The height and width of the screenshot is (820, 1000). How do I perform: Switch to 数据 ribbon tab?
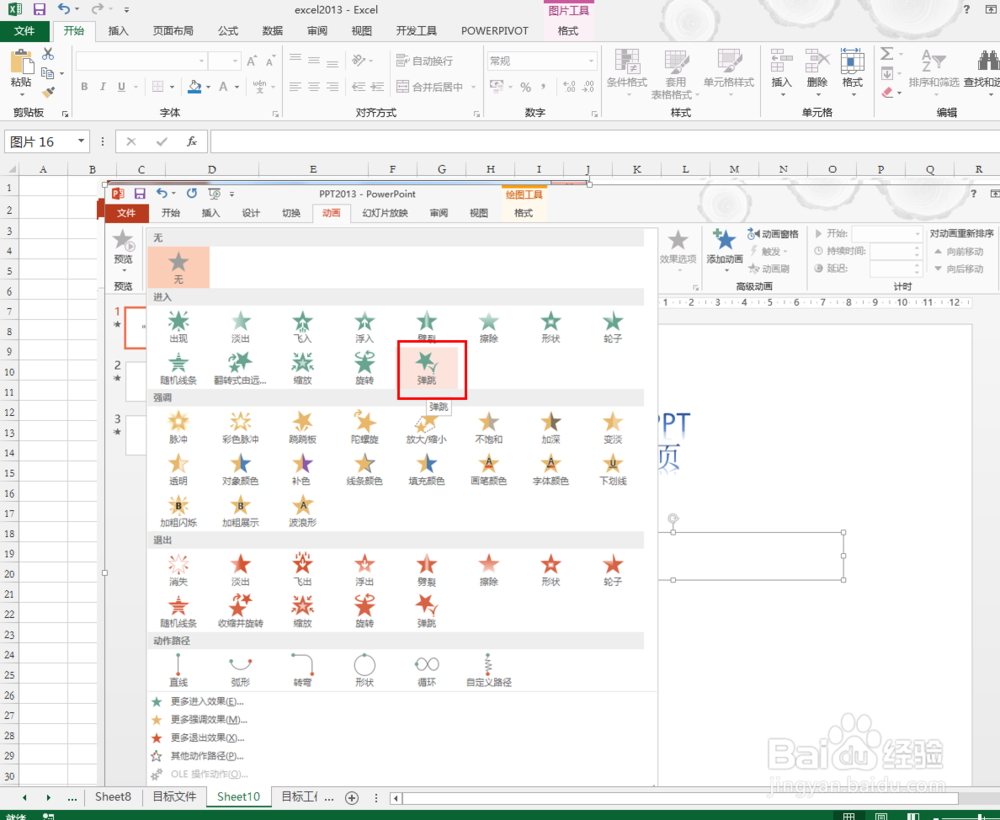pyautogui.click(x=272, y=31)
